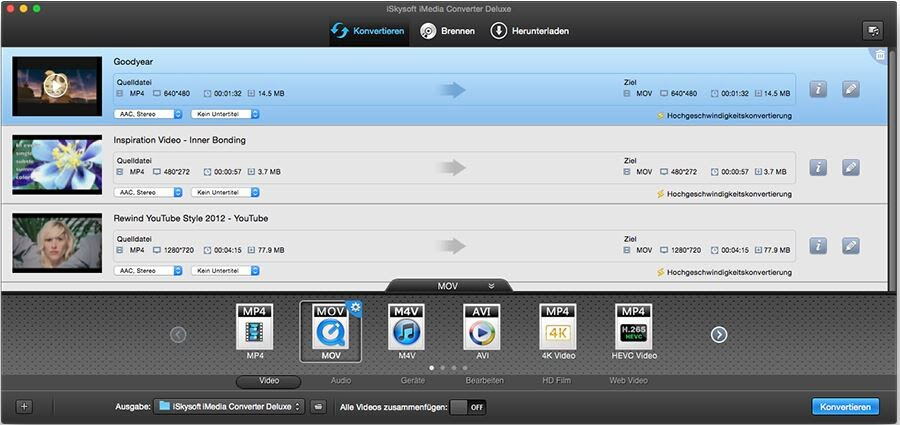Open Inspiration Video's Kein Untertitel dropdown
This screenshot has width=900, height=425.
click(225, 192)
